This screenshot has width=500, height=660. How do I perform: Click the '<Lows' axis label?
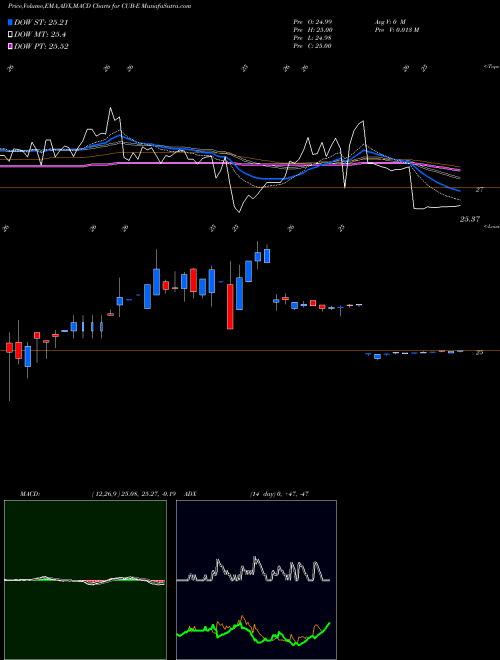click(491, 226)
